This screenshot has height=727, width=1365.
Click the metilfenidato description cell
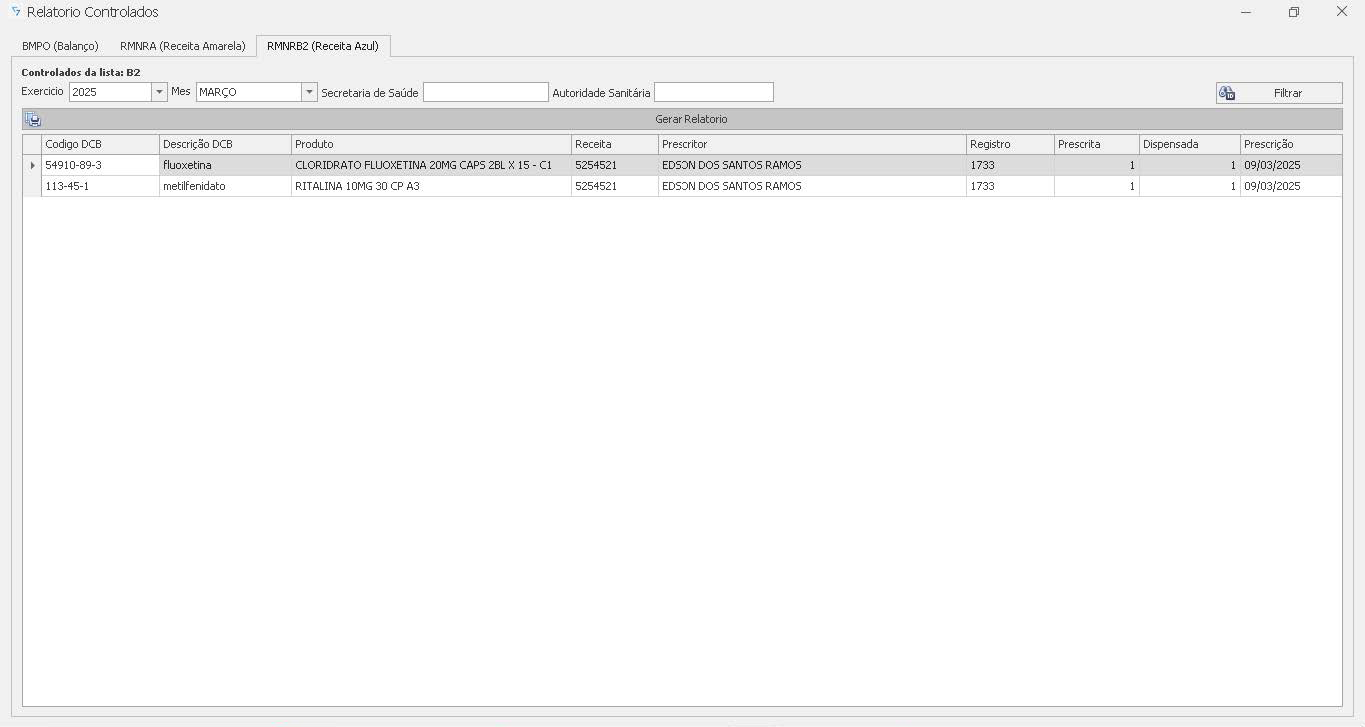pos(224,186)
